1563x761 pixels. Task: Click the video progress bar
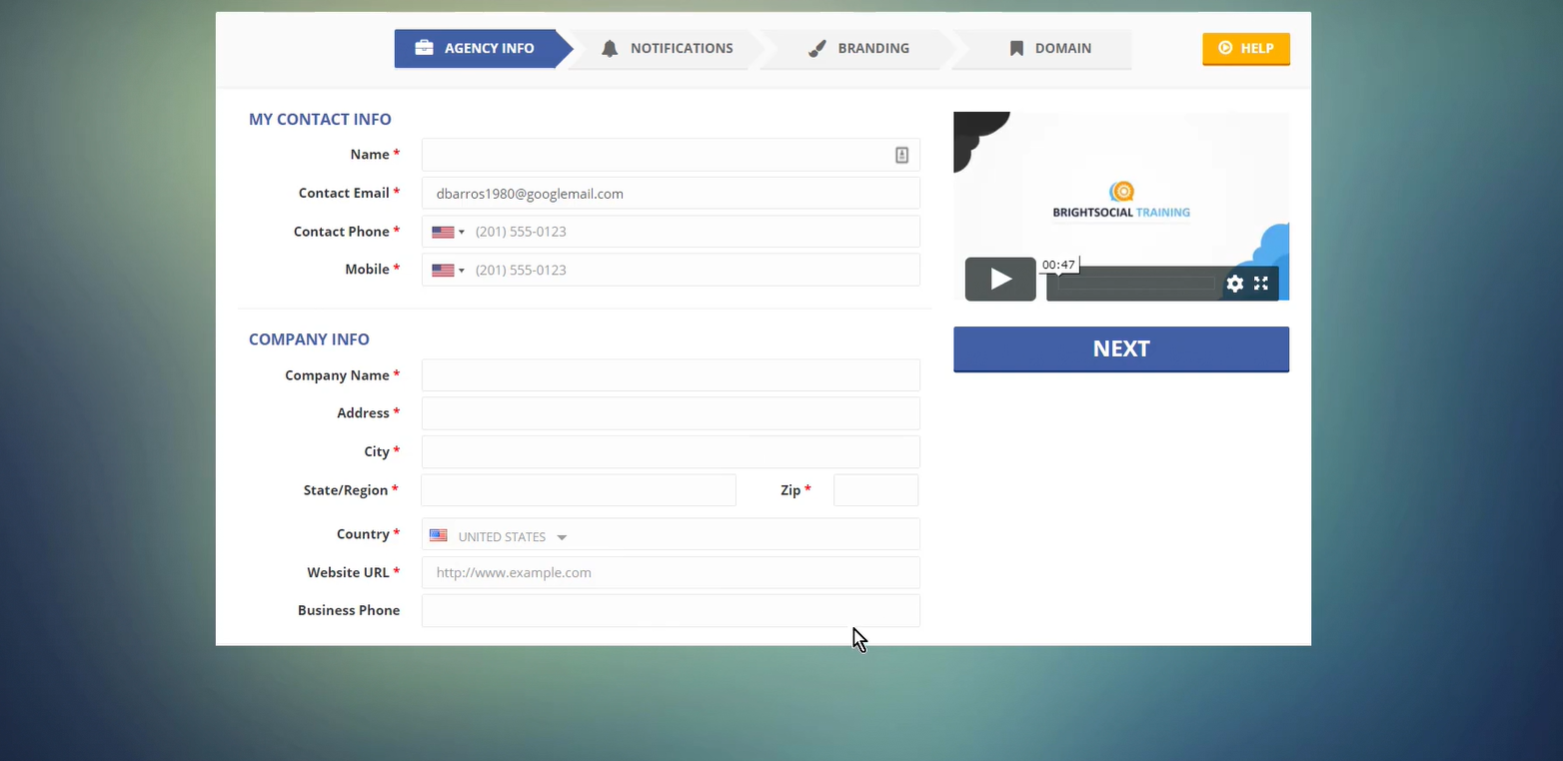(x=1135, y=285)
